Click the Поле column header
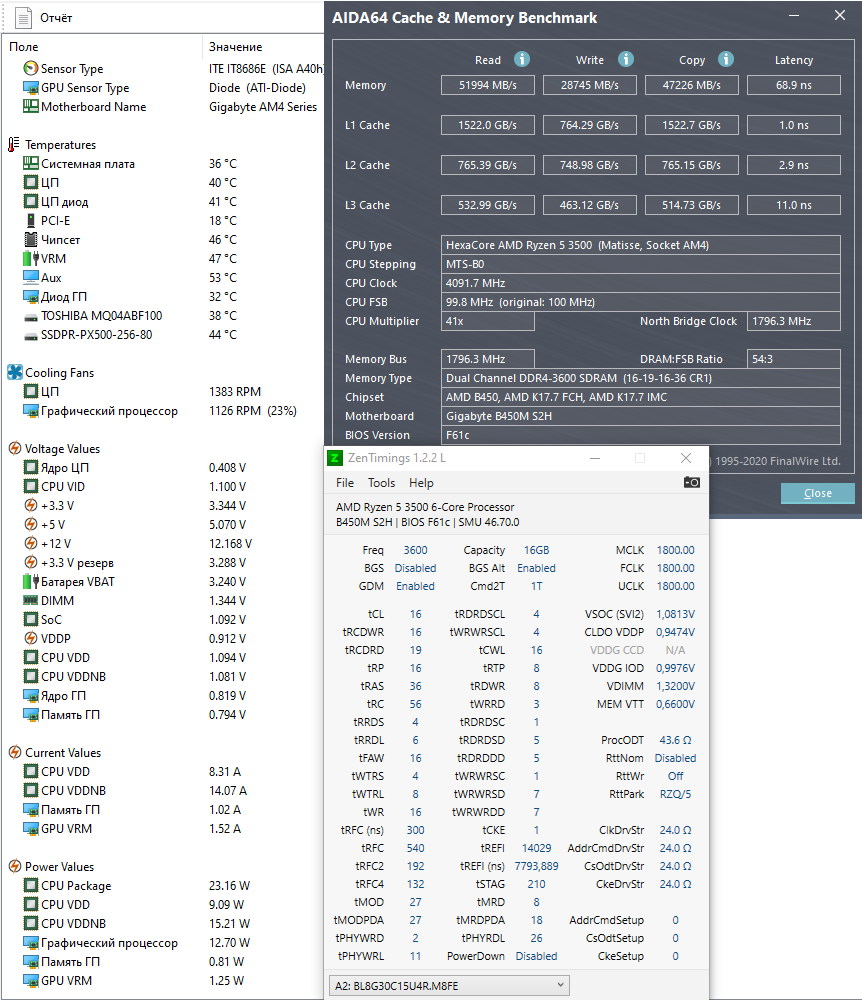The height and width of the screenshot is (1000, 862). [24, 47]
